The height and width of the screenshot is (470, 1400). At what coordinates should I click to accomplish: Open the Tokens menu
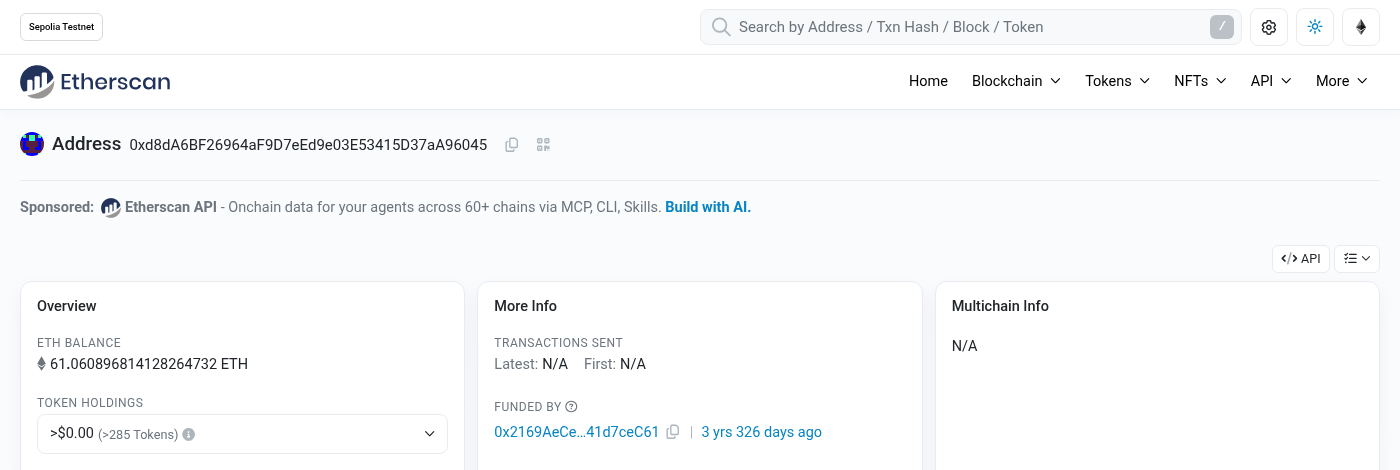click(1117, 81)
